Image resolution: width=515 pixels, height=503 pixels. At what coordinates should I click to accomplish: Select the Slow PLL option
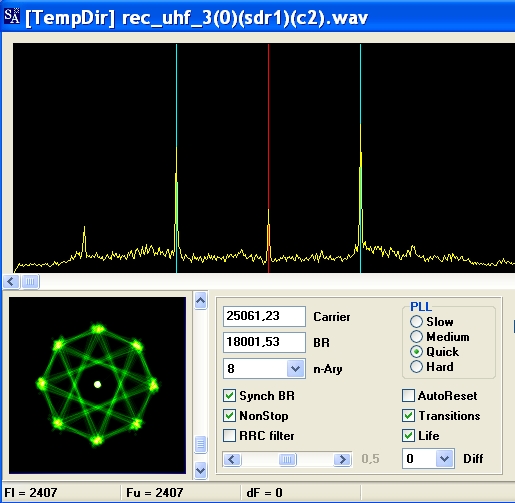pos(416,322)
